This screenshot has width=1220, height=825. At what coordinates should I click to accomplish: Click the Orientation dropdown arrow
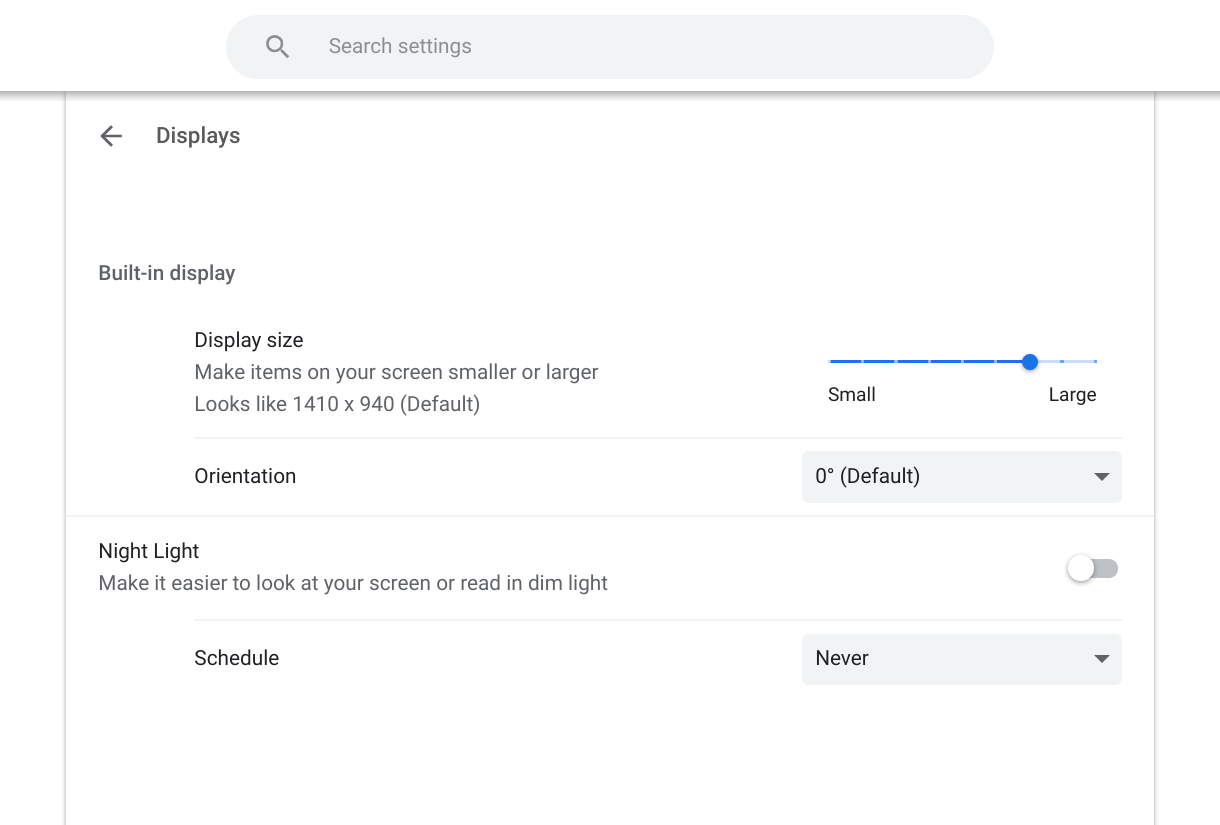[x=1101, y=477]
